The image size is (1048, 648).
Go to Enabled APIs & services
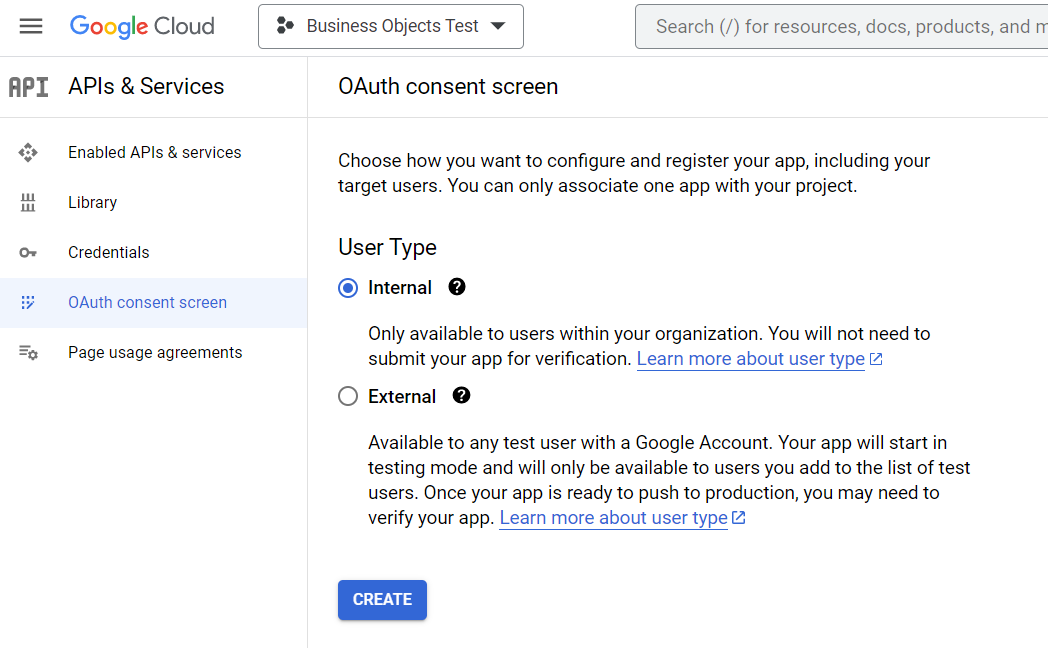(154, 153)
